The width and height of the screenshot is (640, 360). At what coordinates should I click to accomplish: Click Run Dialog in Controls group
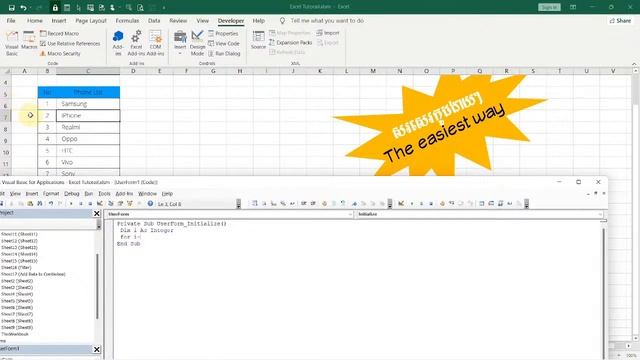click(x=224, y=53)
